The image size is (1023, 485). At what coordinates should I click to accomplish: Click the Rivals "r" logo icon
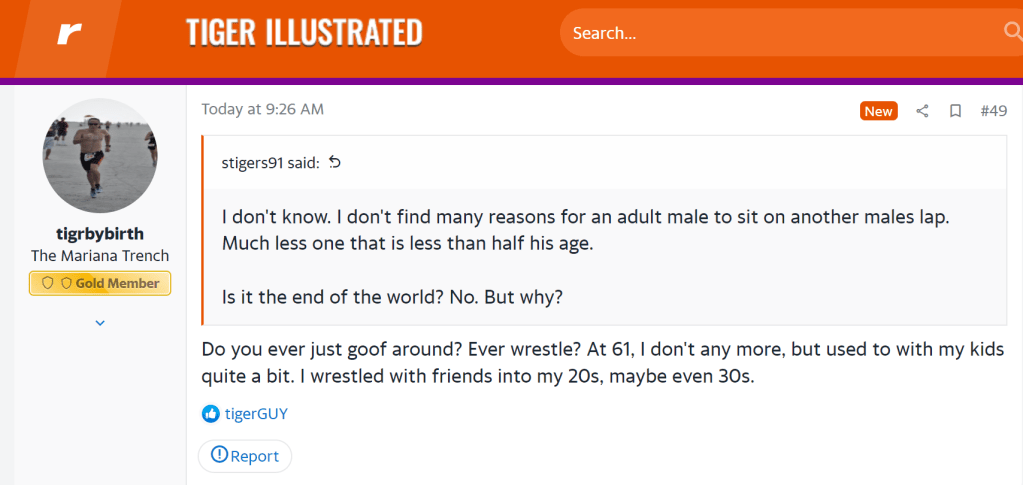69,35
